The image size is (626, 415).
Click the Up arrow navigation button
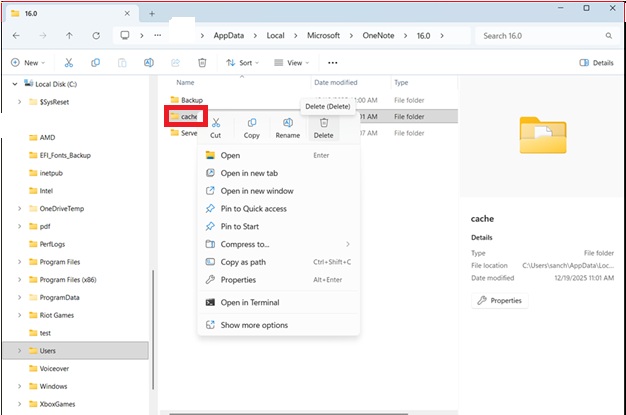(x=68, y=36)
